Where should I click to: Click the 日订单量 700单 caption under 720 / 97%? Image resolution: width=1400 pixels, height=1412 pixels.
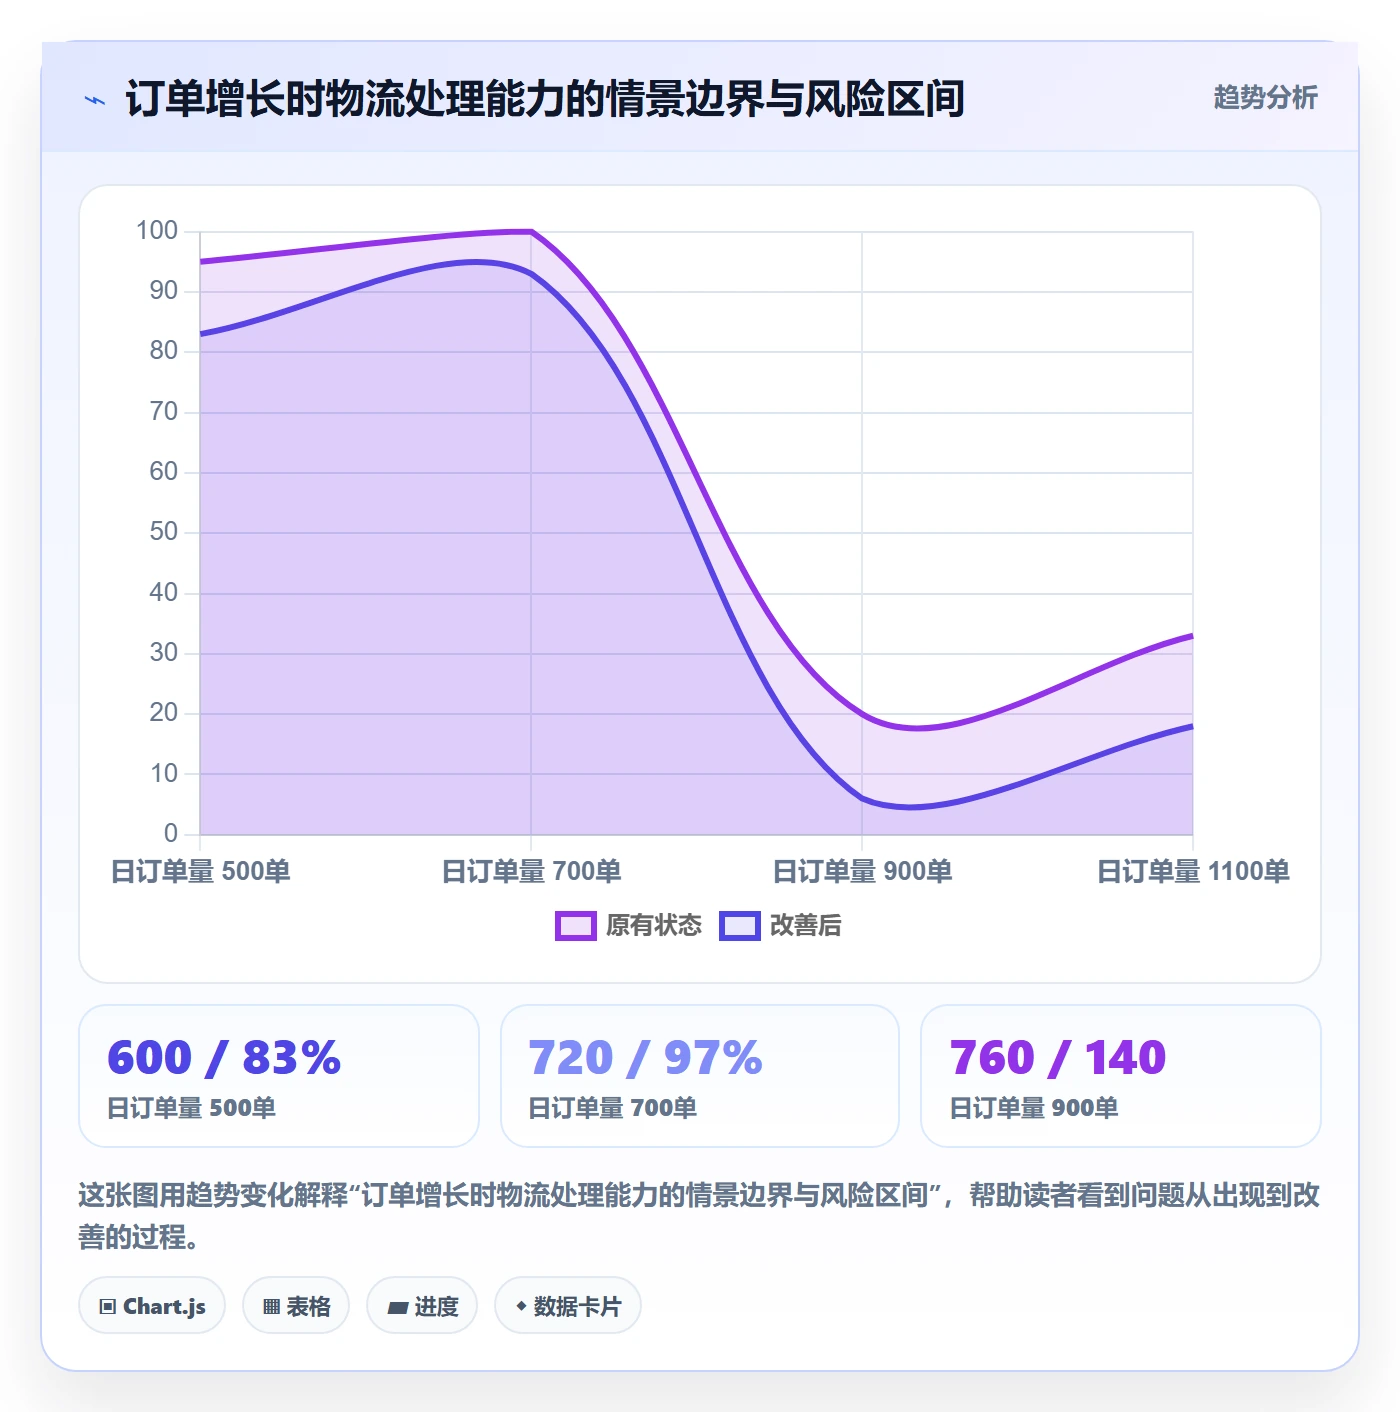[x=612, y=1108]
